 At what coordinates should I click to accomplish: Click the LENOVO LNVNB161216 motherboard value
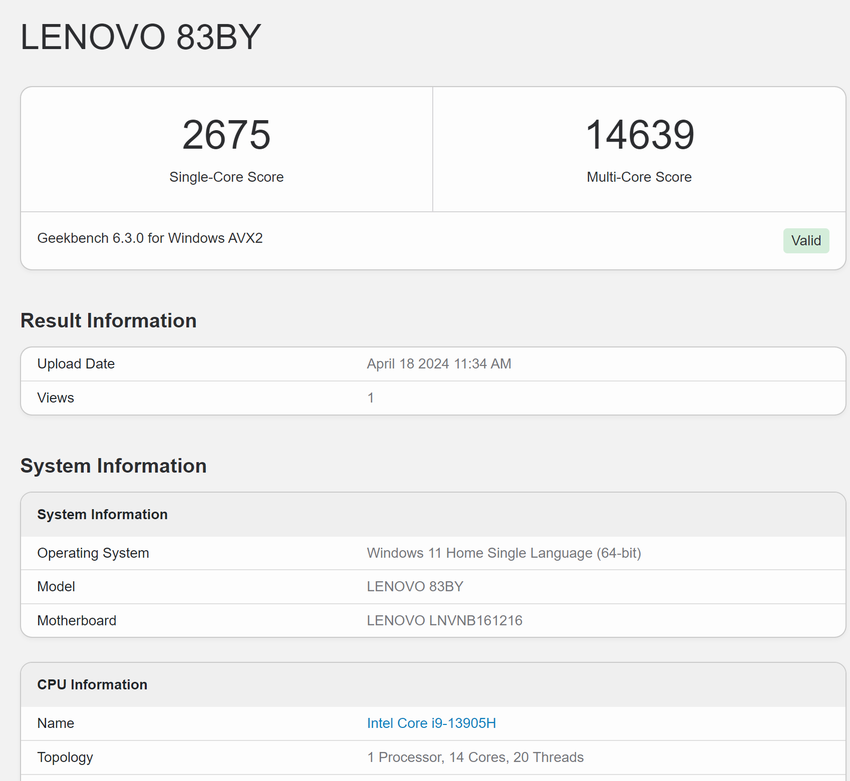tap(444, 621)
